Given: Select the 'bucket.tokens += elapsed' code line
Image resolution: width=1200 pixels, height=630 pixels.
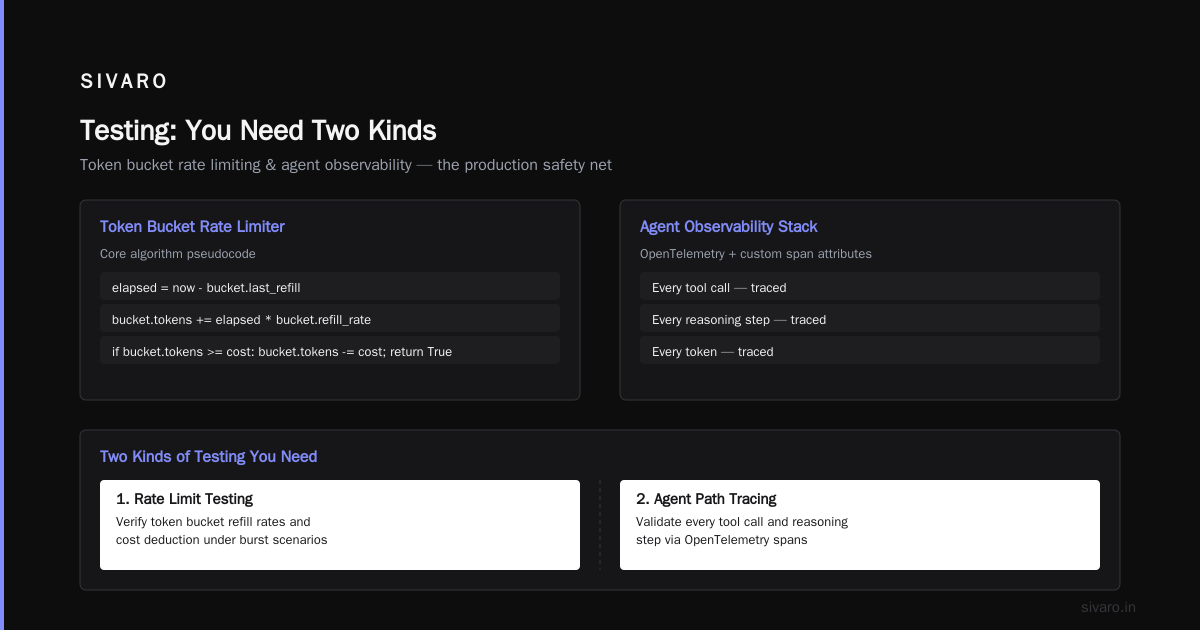Looking at the screenshot, I should [330, 319].
